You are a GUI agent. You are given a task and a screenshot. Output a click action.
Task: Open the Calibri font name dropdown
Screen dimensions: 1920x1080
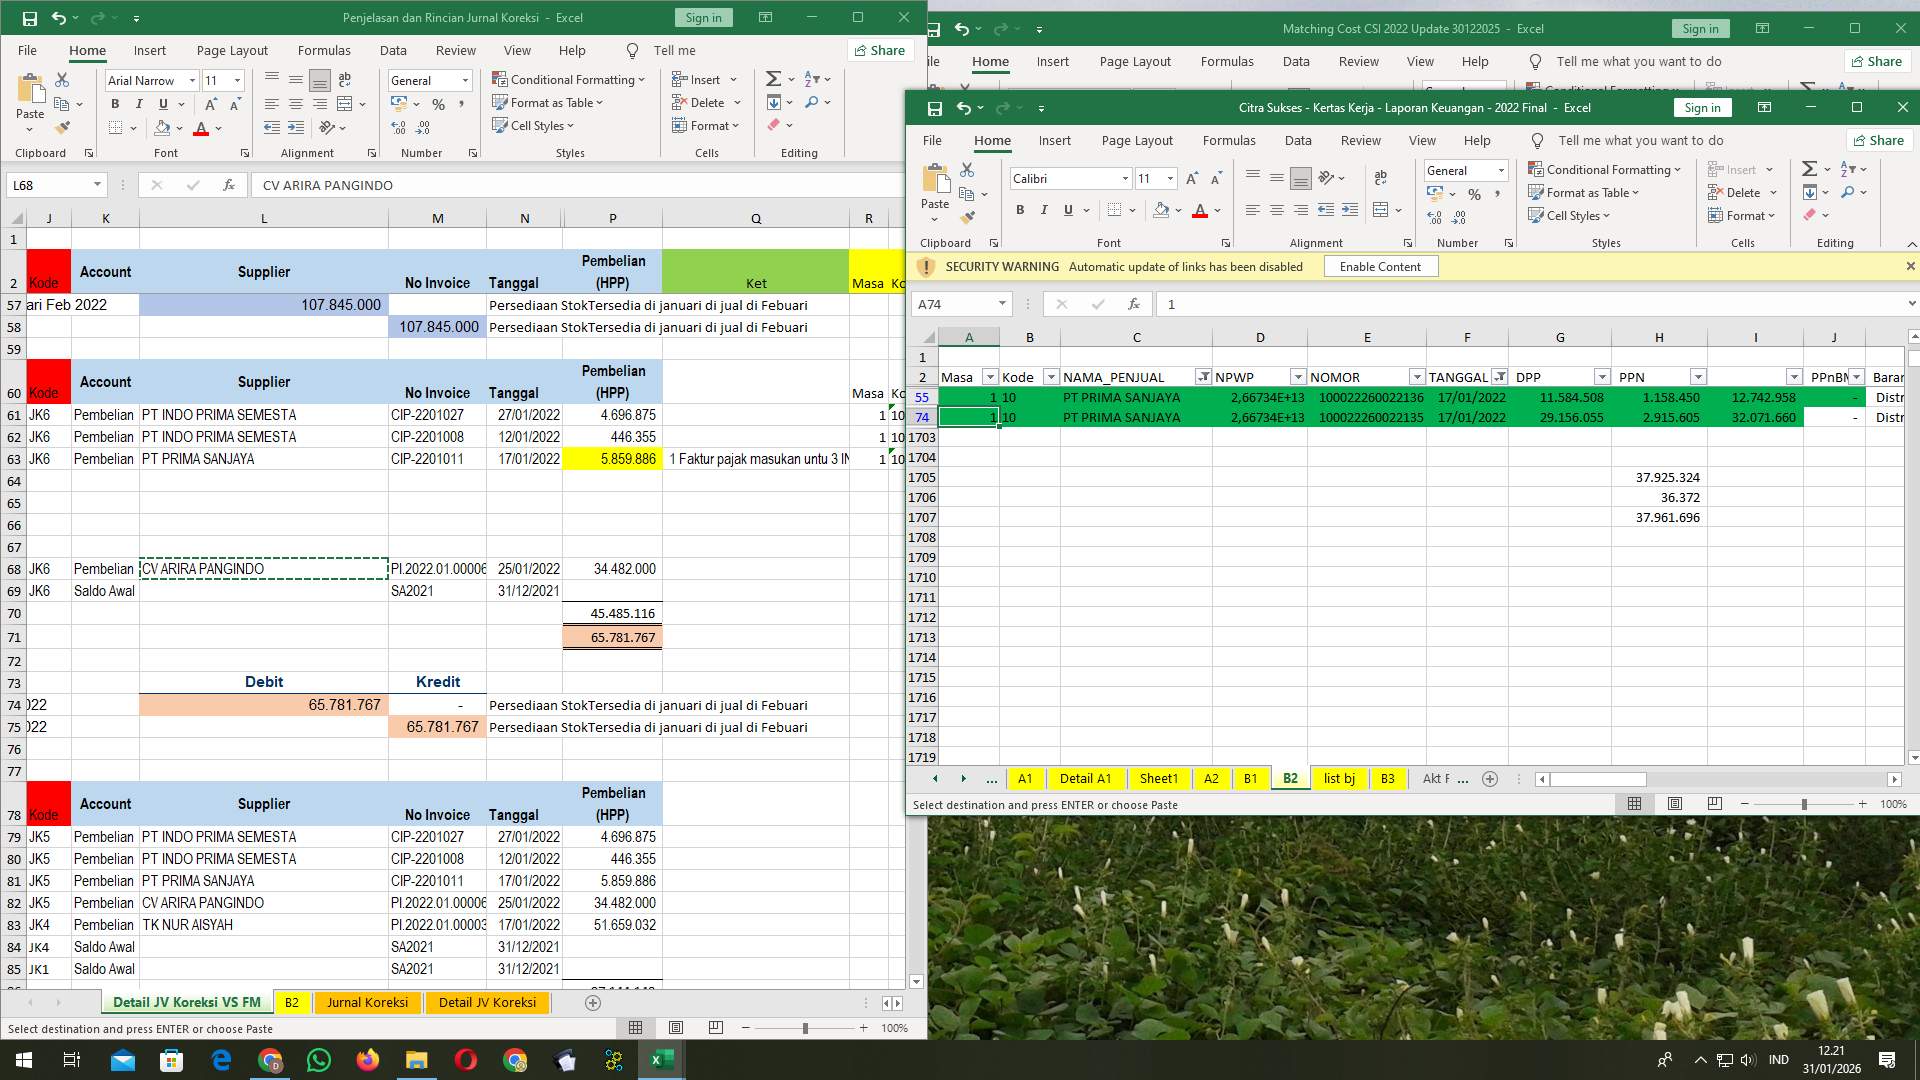point(1126,177)
